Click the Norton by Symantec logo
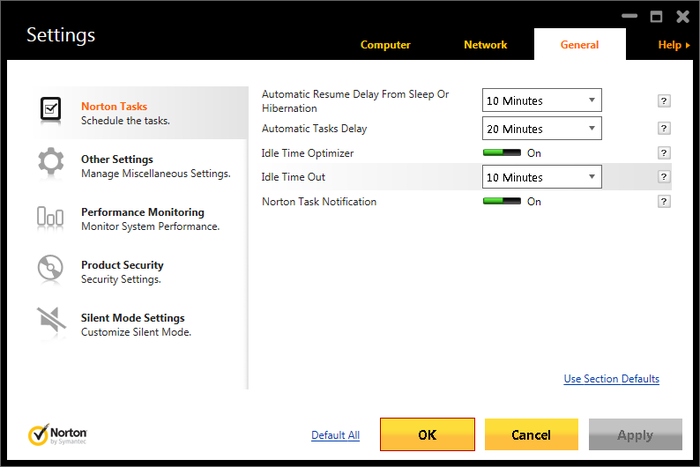This screenshot has width=700, height=467. pos(57,435)
